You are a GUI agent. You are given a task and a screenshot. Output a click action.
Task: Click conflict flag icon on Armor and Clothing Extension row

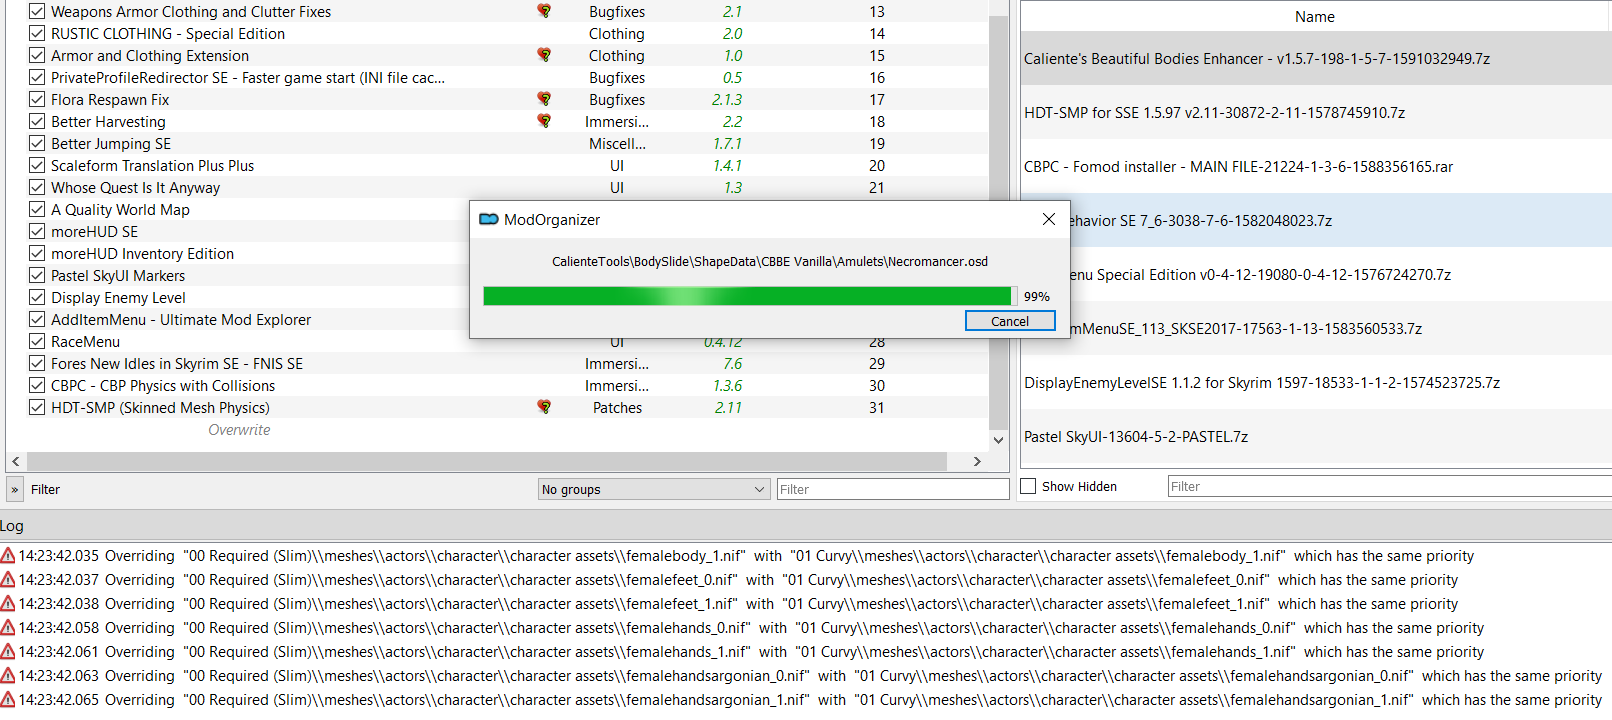tap(544, 55)
